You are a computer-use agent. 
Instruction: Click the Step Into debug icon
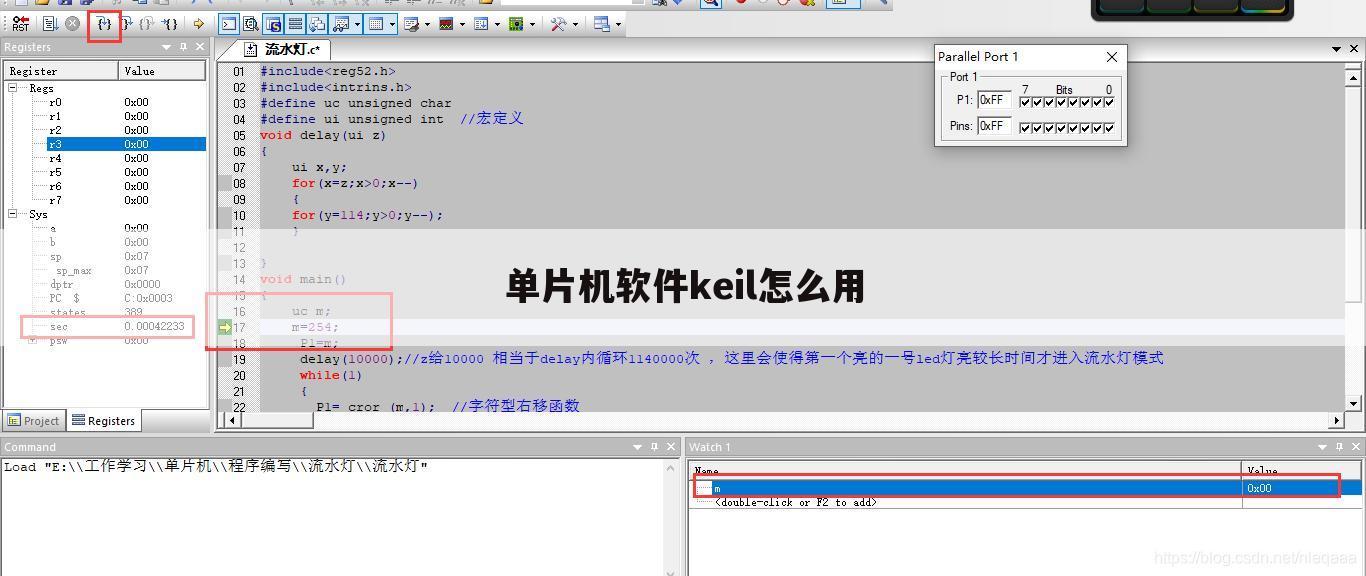point(104,23)
